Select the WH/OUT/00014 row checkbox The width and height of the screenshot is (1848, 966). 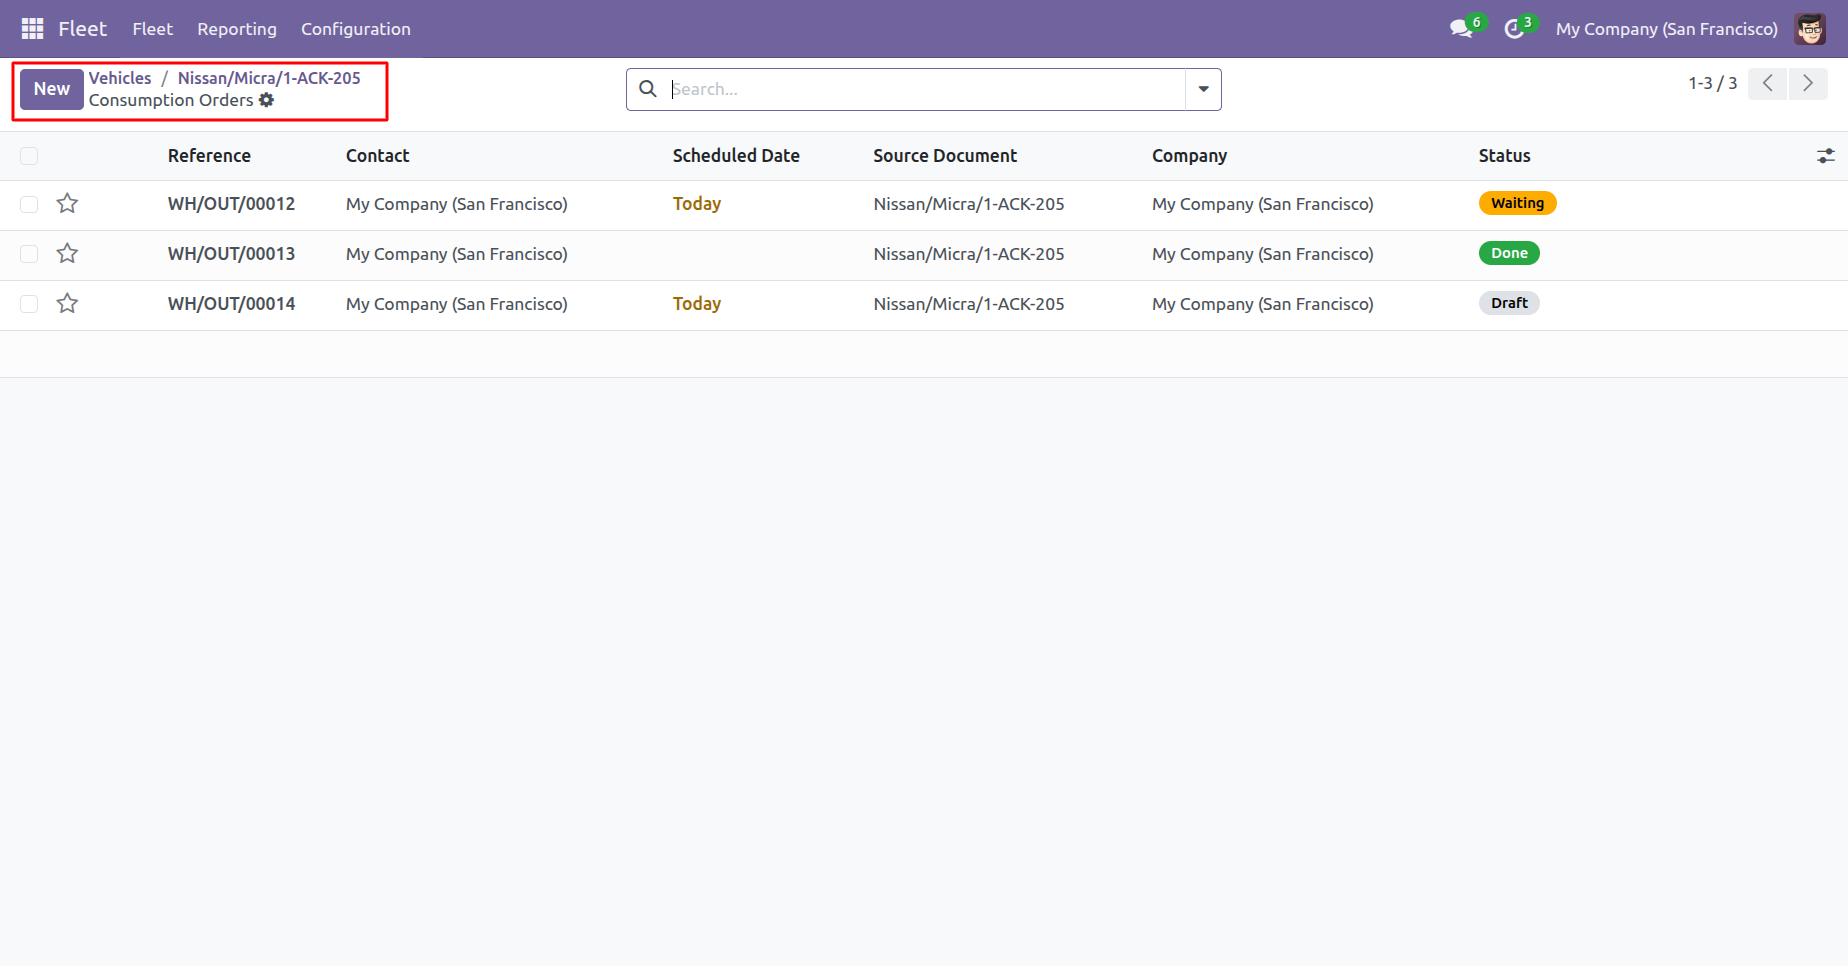tap(29, 304)
